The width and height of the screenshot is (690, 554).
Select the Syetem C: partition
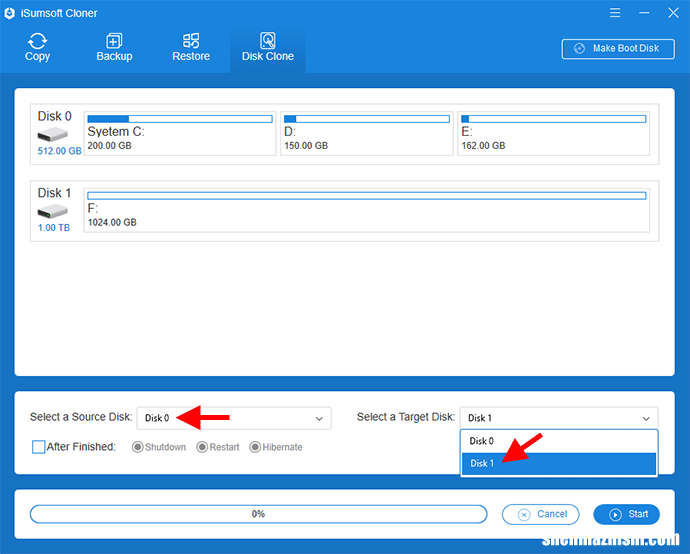click(180, 133)
